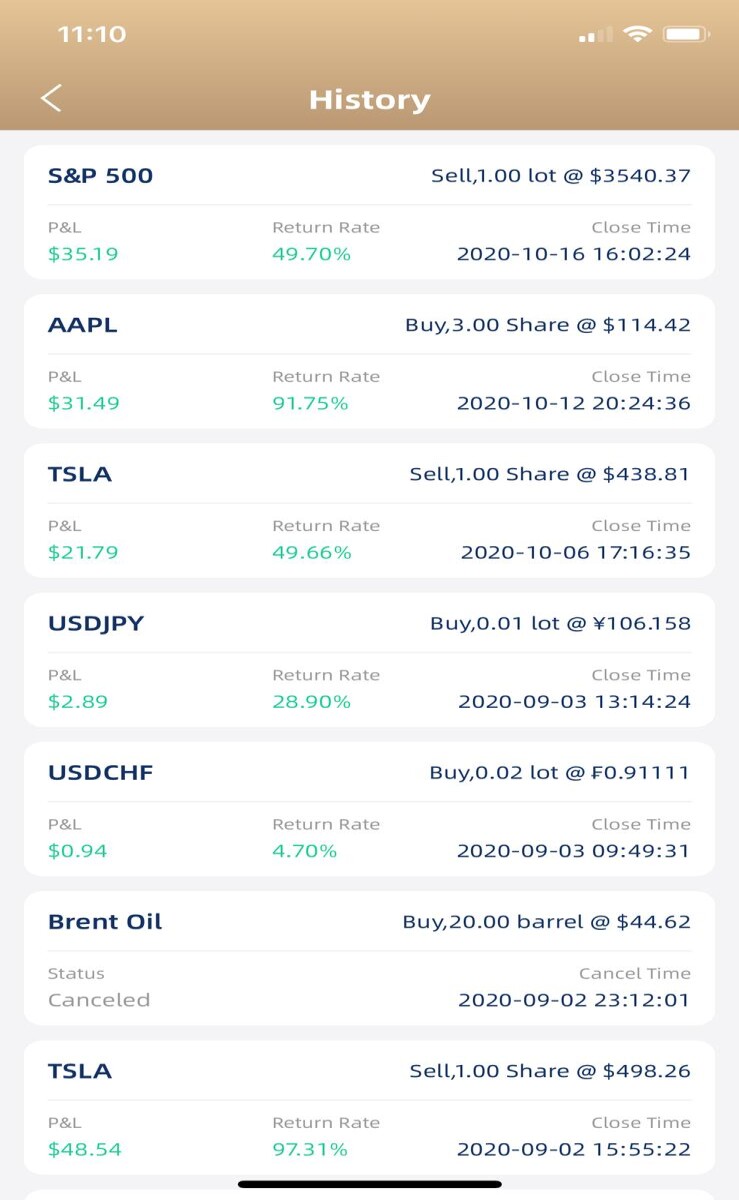
Task: Tap the 11:10 clock in status bar
Action: click(92, 34)
